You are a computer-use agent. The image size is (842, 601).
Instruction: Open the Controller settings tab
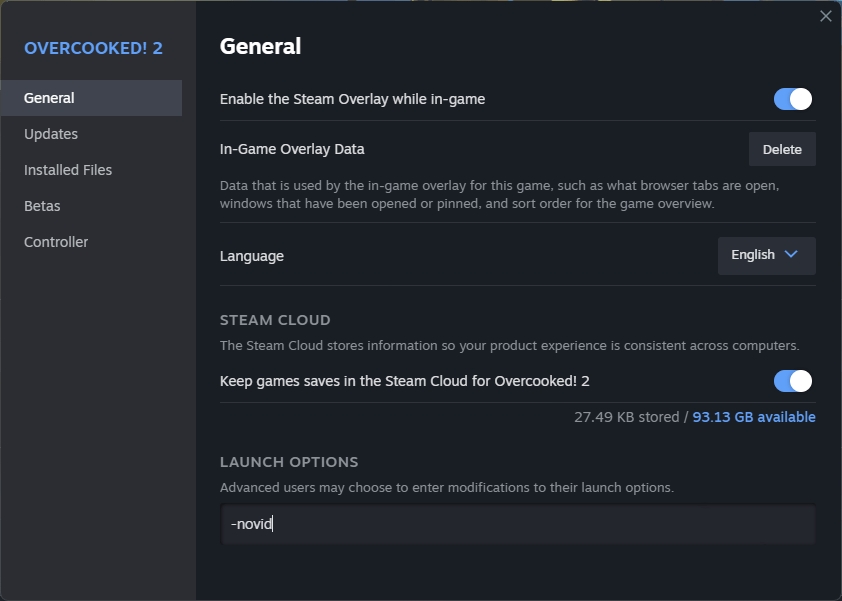(56, 242)
